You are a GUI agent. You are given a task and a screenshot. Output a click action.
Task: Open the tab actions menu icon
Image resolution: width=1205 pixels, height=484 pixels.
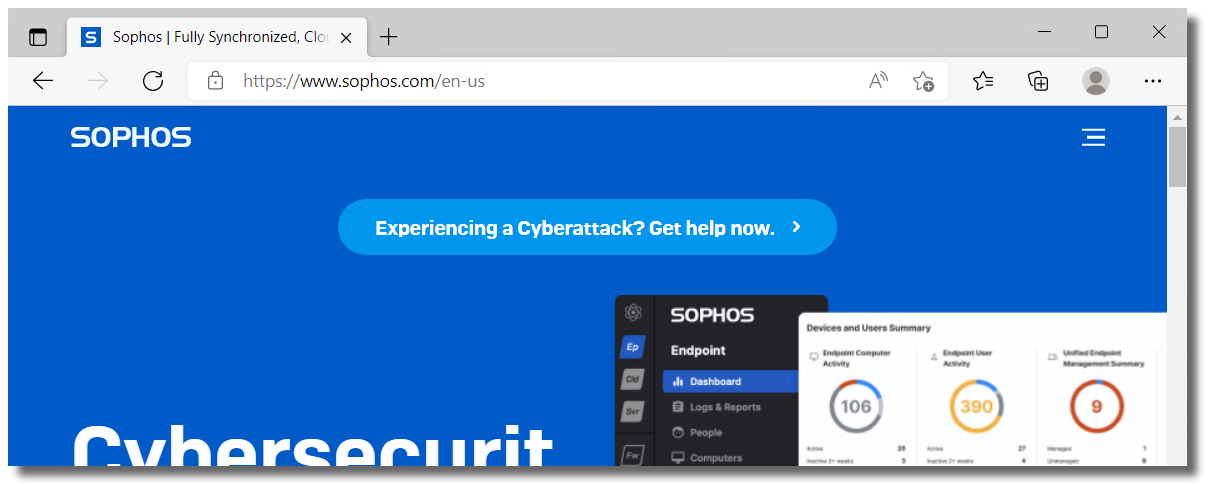coord(38,37)
